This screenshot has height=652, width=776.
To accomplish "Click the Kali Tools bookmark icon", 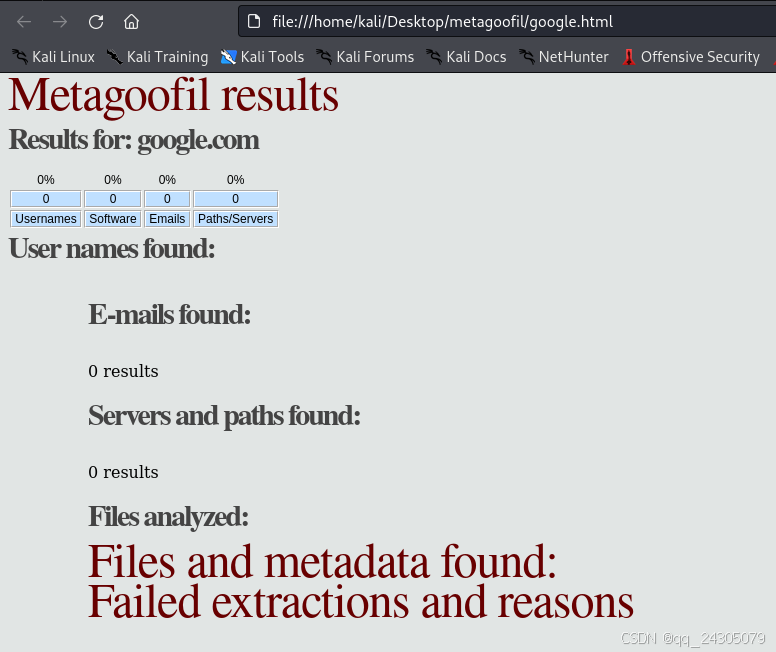I will coord(228,57).
